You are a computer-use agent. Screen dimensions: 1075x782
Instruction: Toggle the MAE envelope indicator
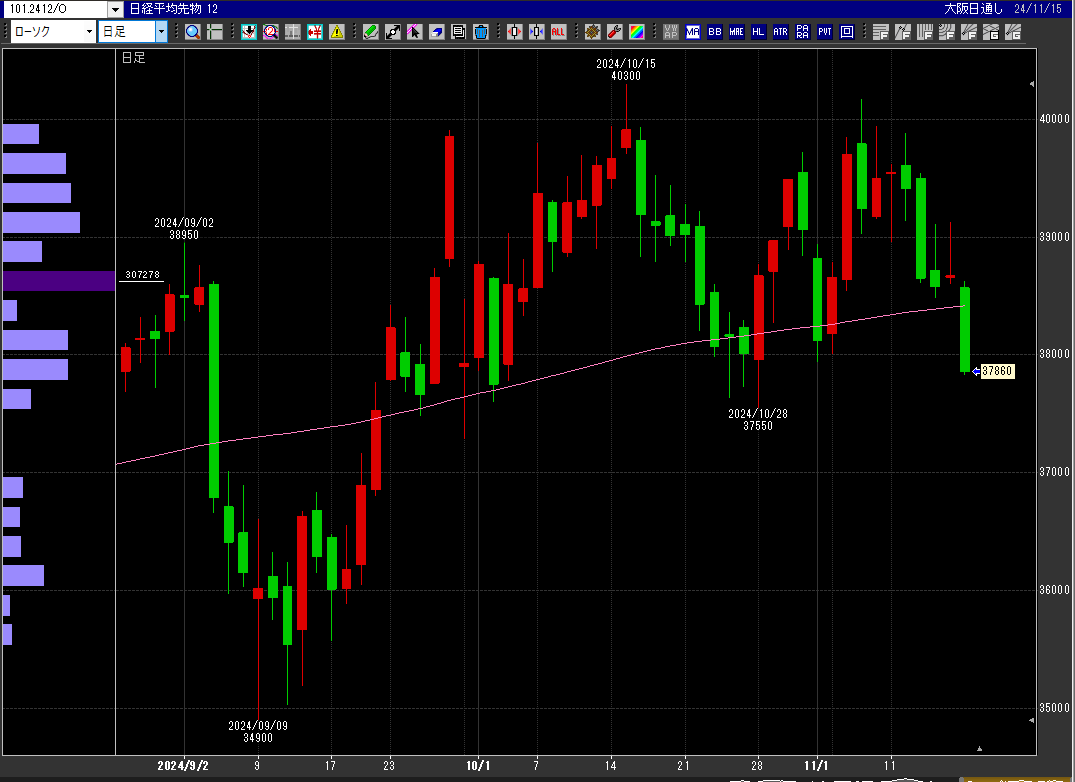[737, 32]
